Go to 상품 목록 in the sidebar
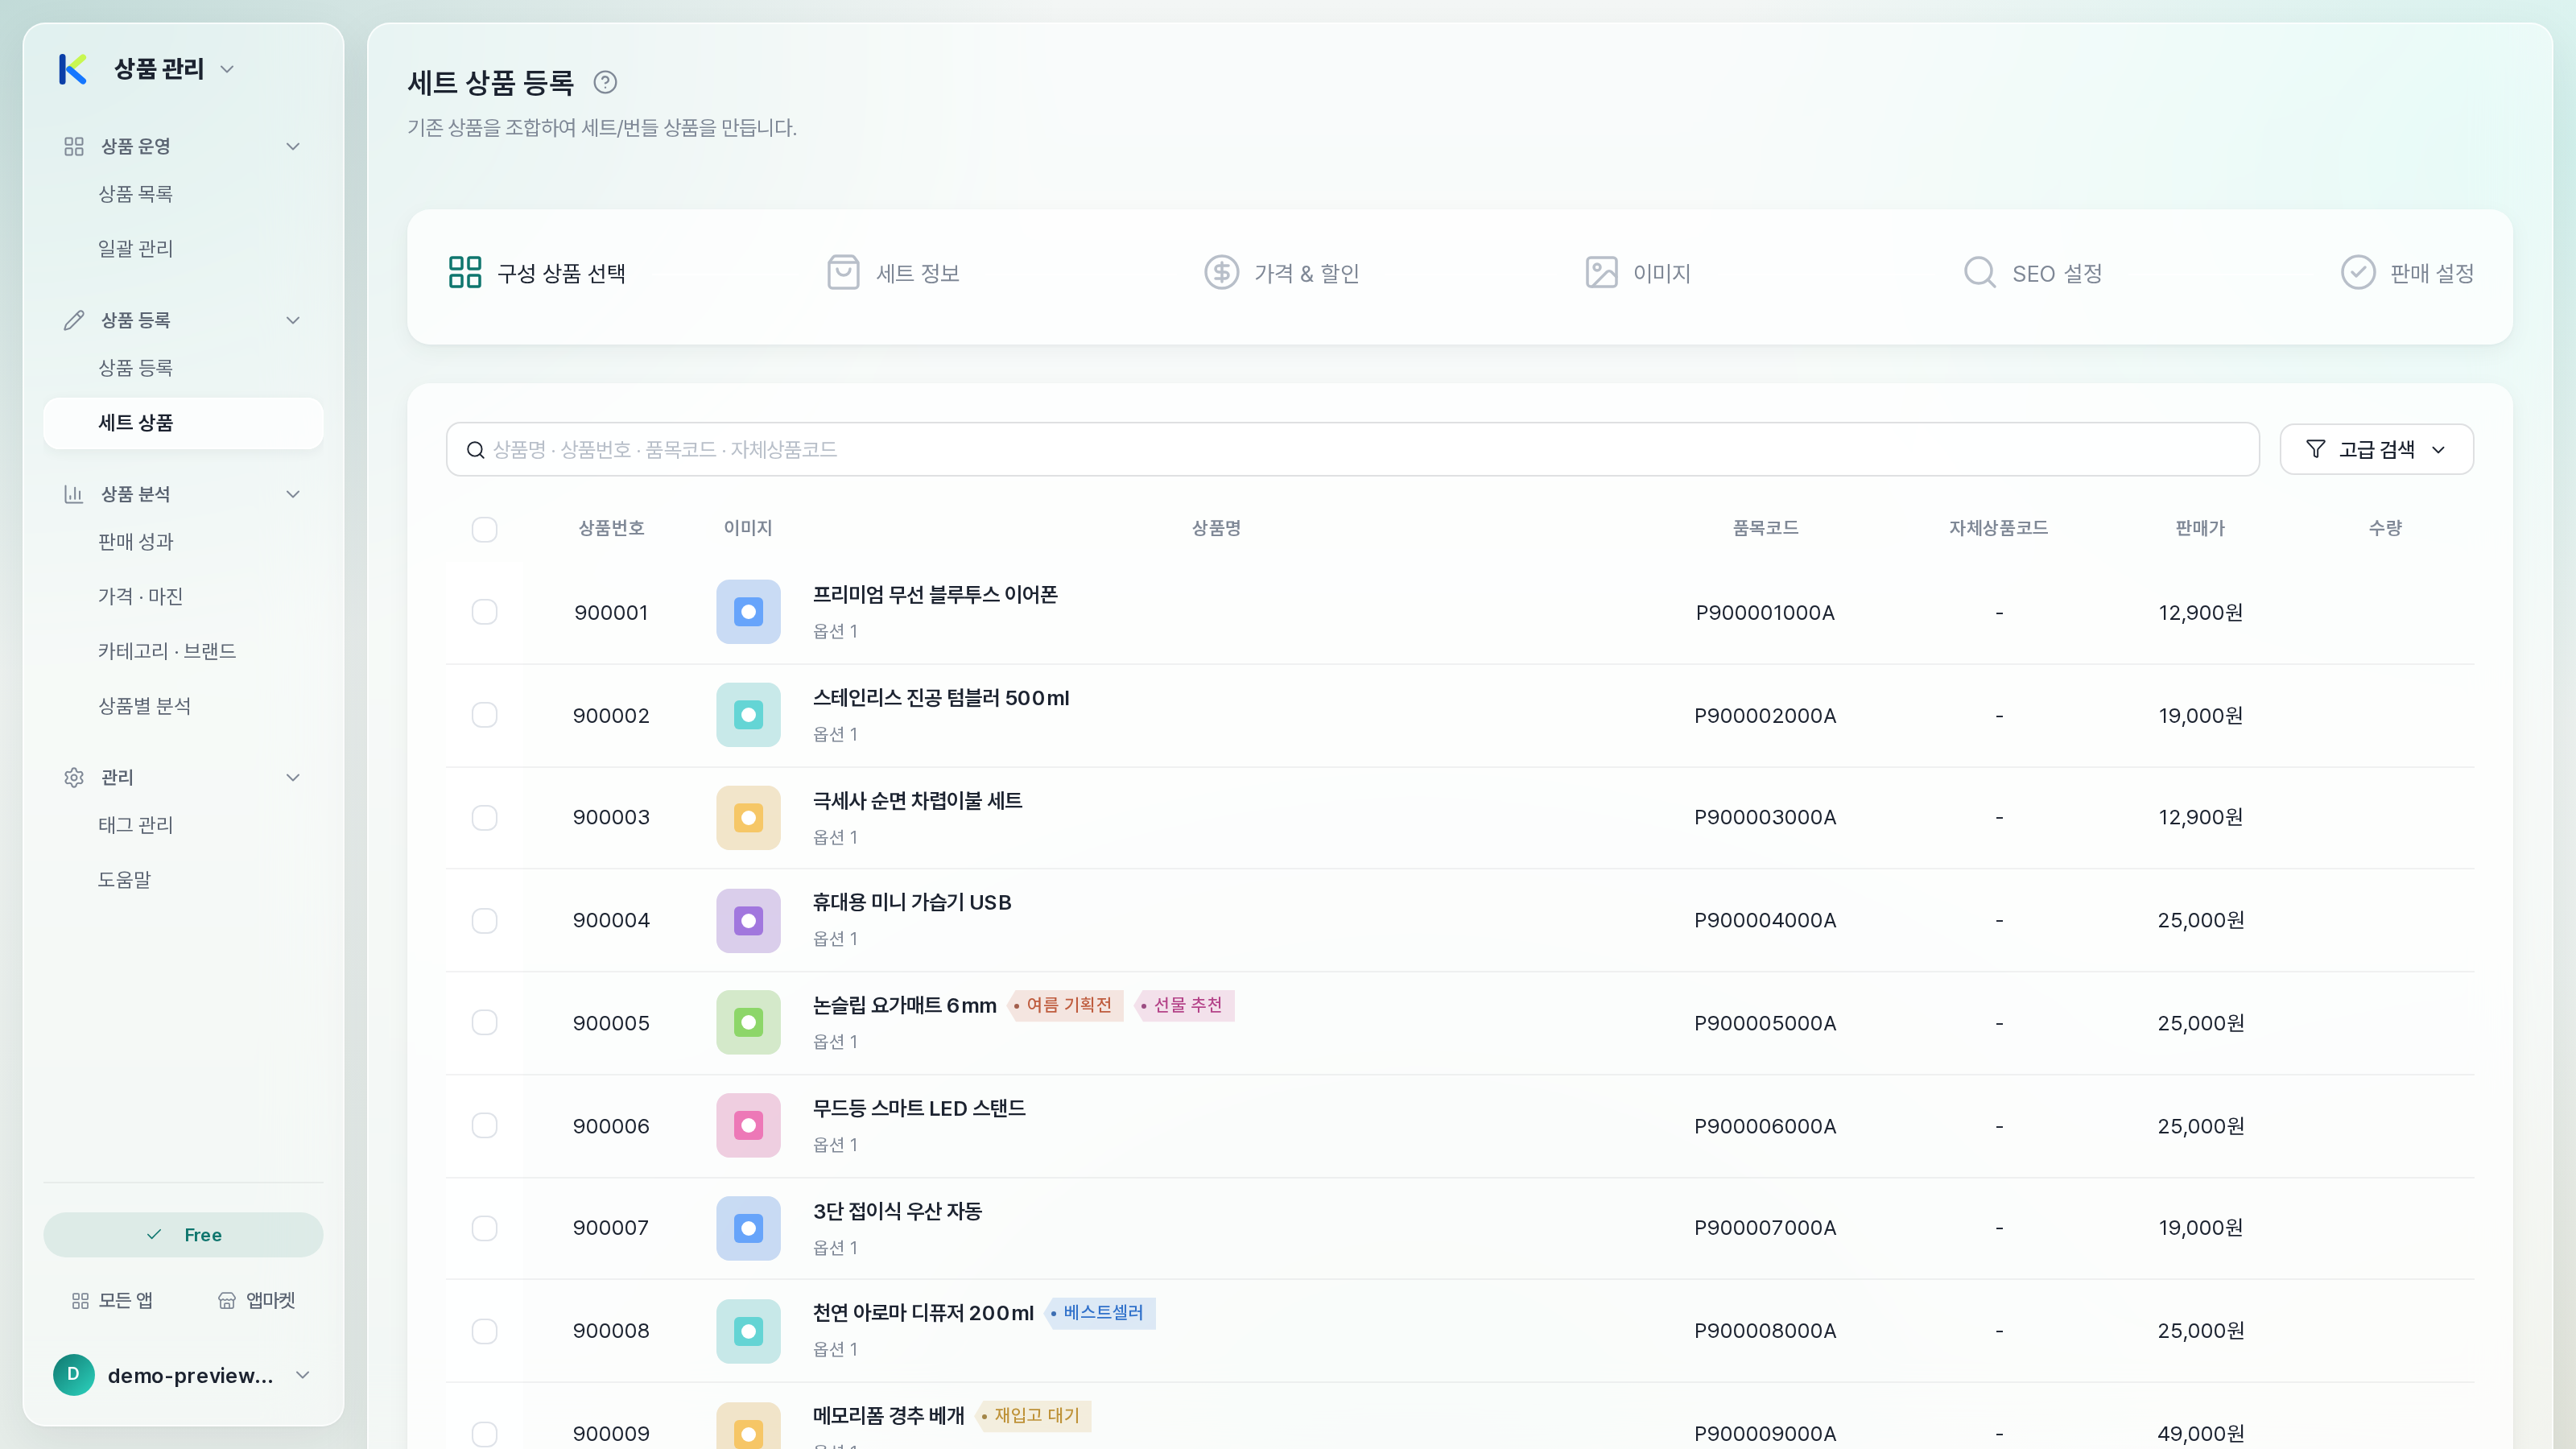The height and width of the screenshot is (1449, 2576). (x=135, y=194)
